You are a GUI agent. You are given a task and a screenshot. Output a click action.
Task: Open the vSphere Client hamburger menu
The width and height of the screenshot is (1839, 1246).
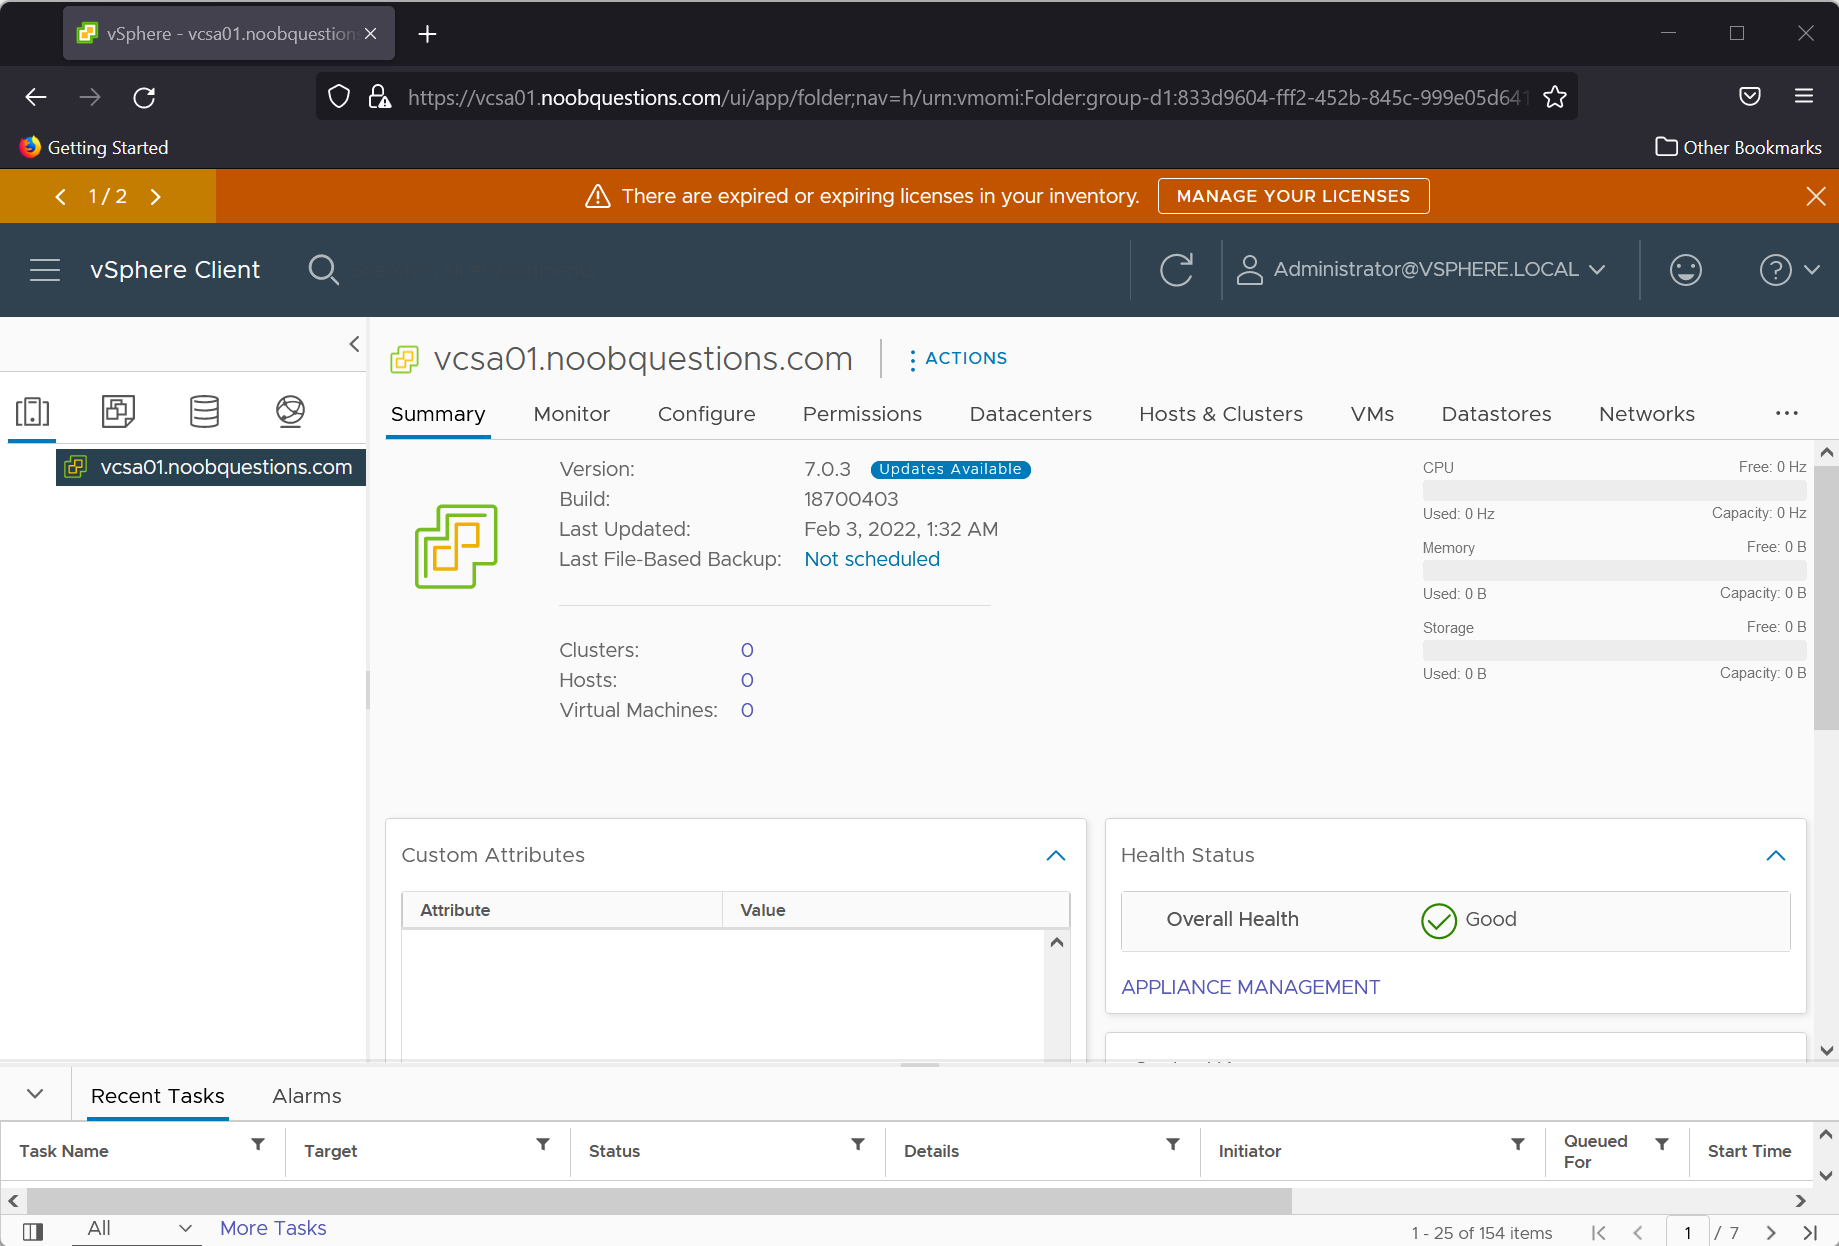[x=45, y=270]
